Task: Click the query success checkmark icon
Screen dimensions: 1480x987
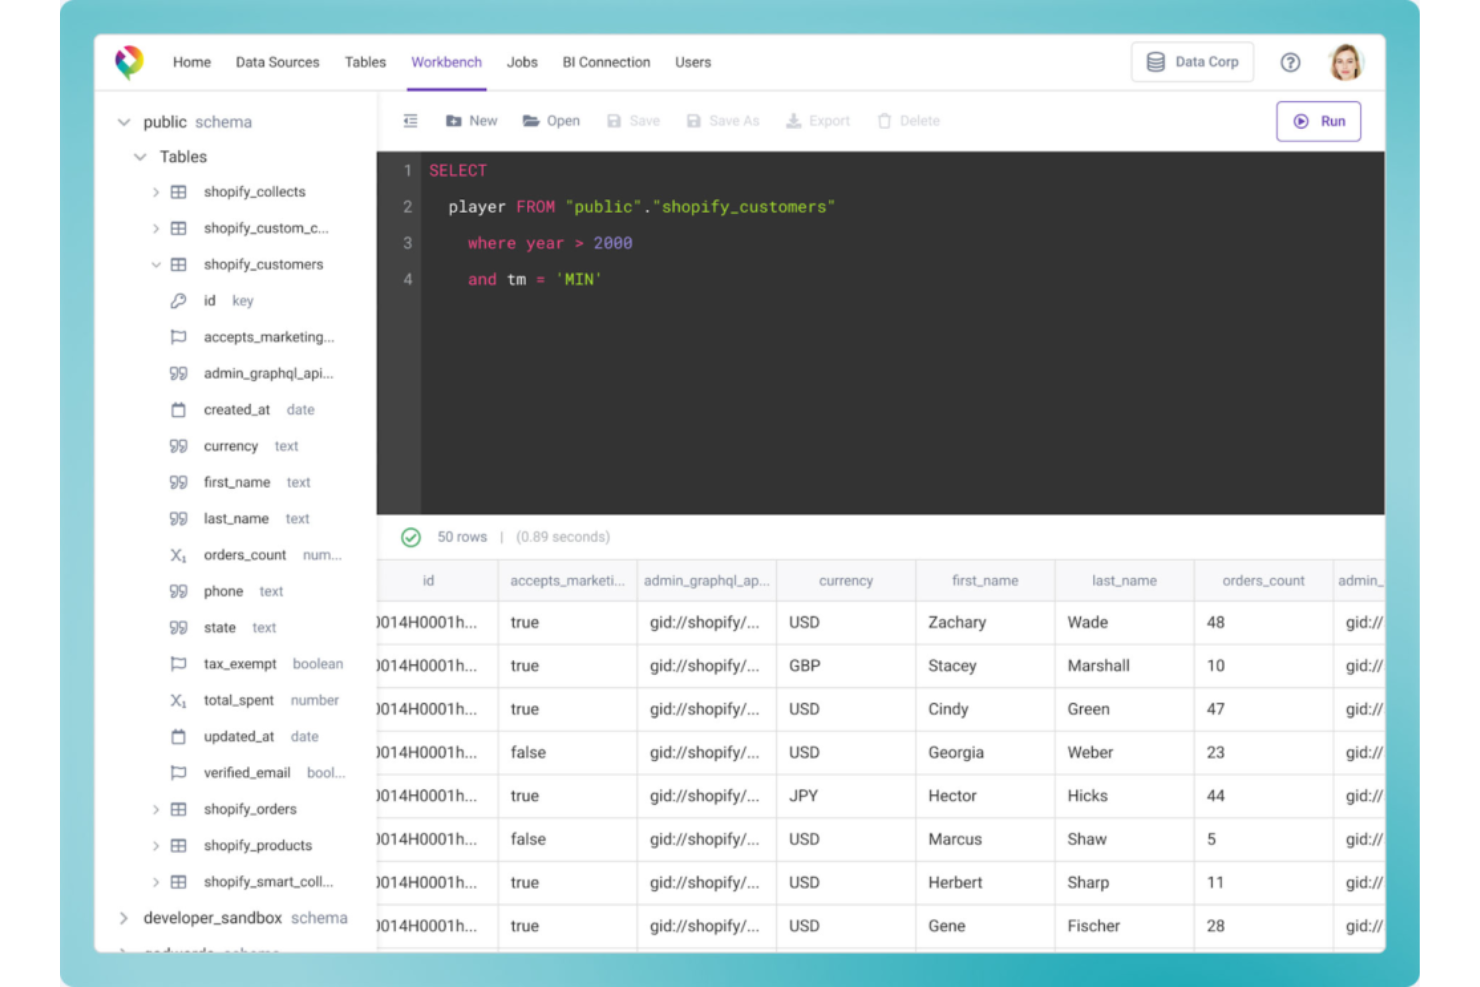Action: [x=411, y=537]
